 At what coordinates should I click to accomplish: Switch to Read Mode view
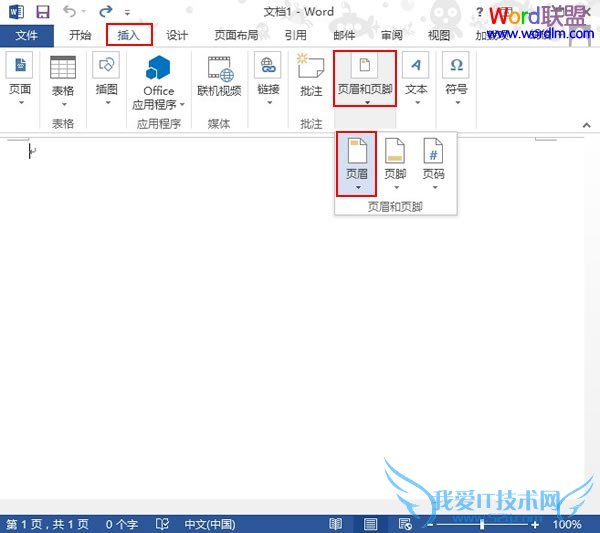pos(335,524)
